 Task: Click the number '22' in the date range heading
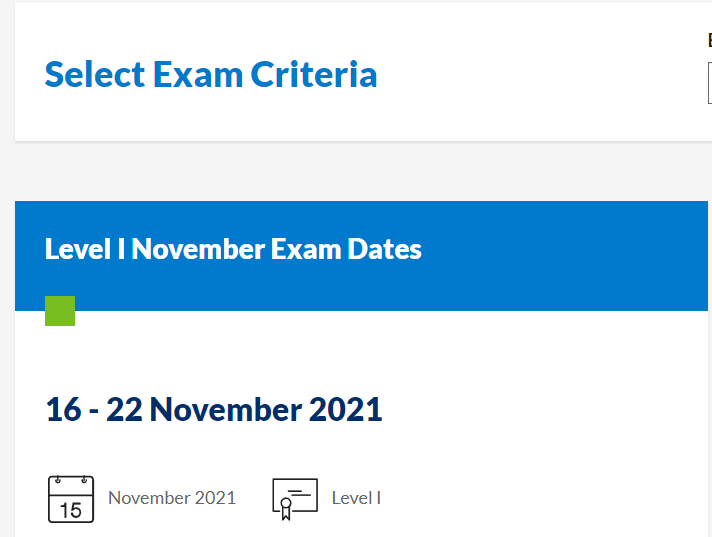[124, 410]
